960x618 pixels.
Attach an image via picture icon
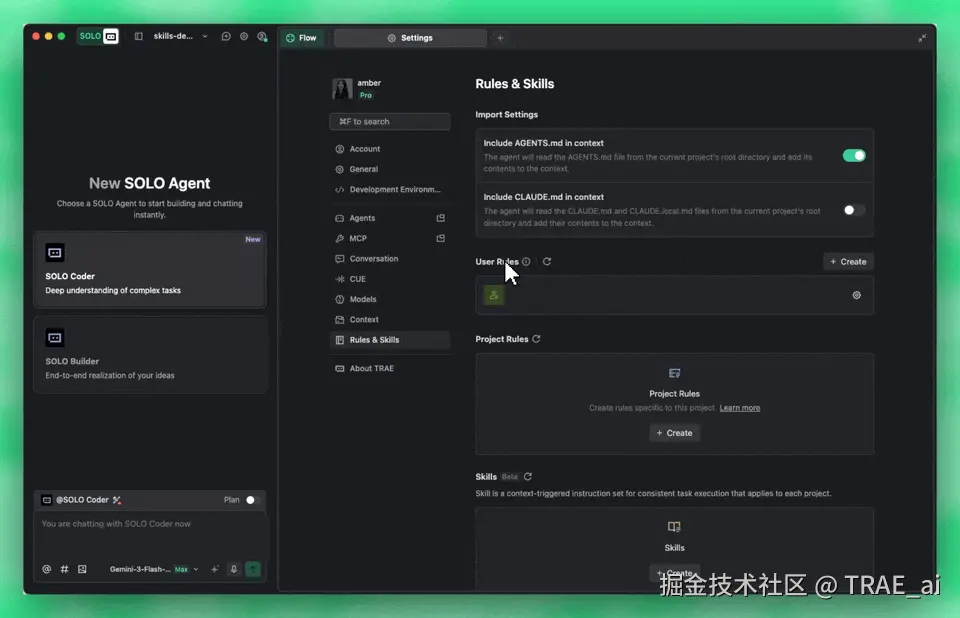pos(82,569)
